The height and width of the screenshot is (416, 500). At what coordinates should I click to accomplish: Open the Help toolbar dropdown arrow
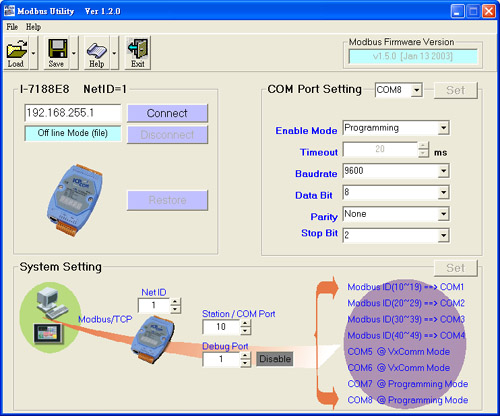click(x=114, y=53)
